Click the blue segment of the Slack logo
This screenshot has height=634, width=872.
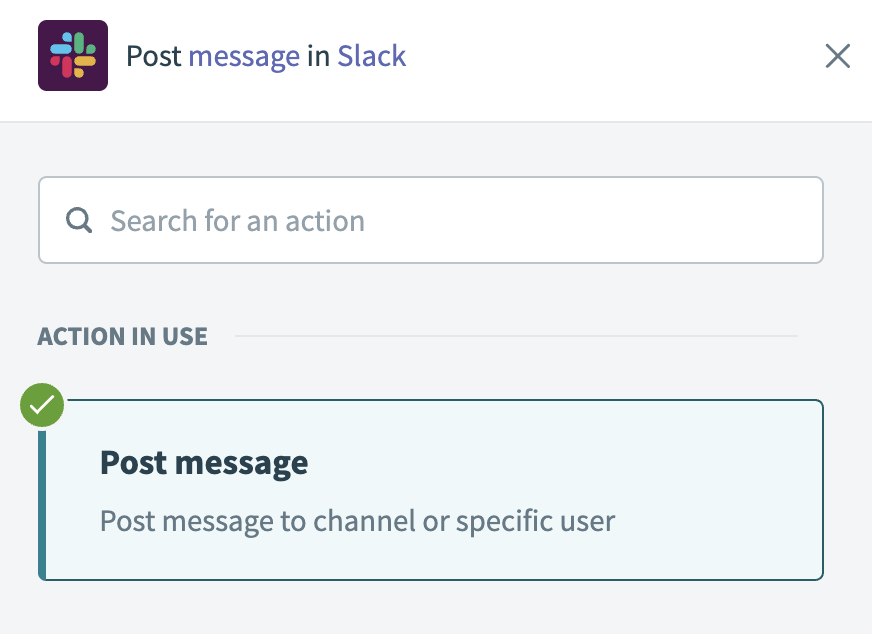(x=60, y=49)
